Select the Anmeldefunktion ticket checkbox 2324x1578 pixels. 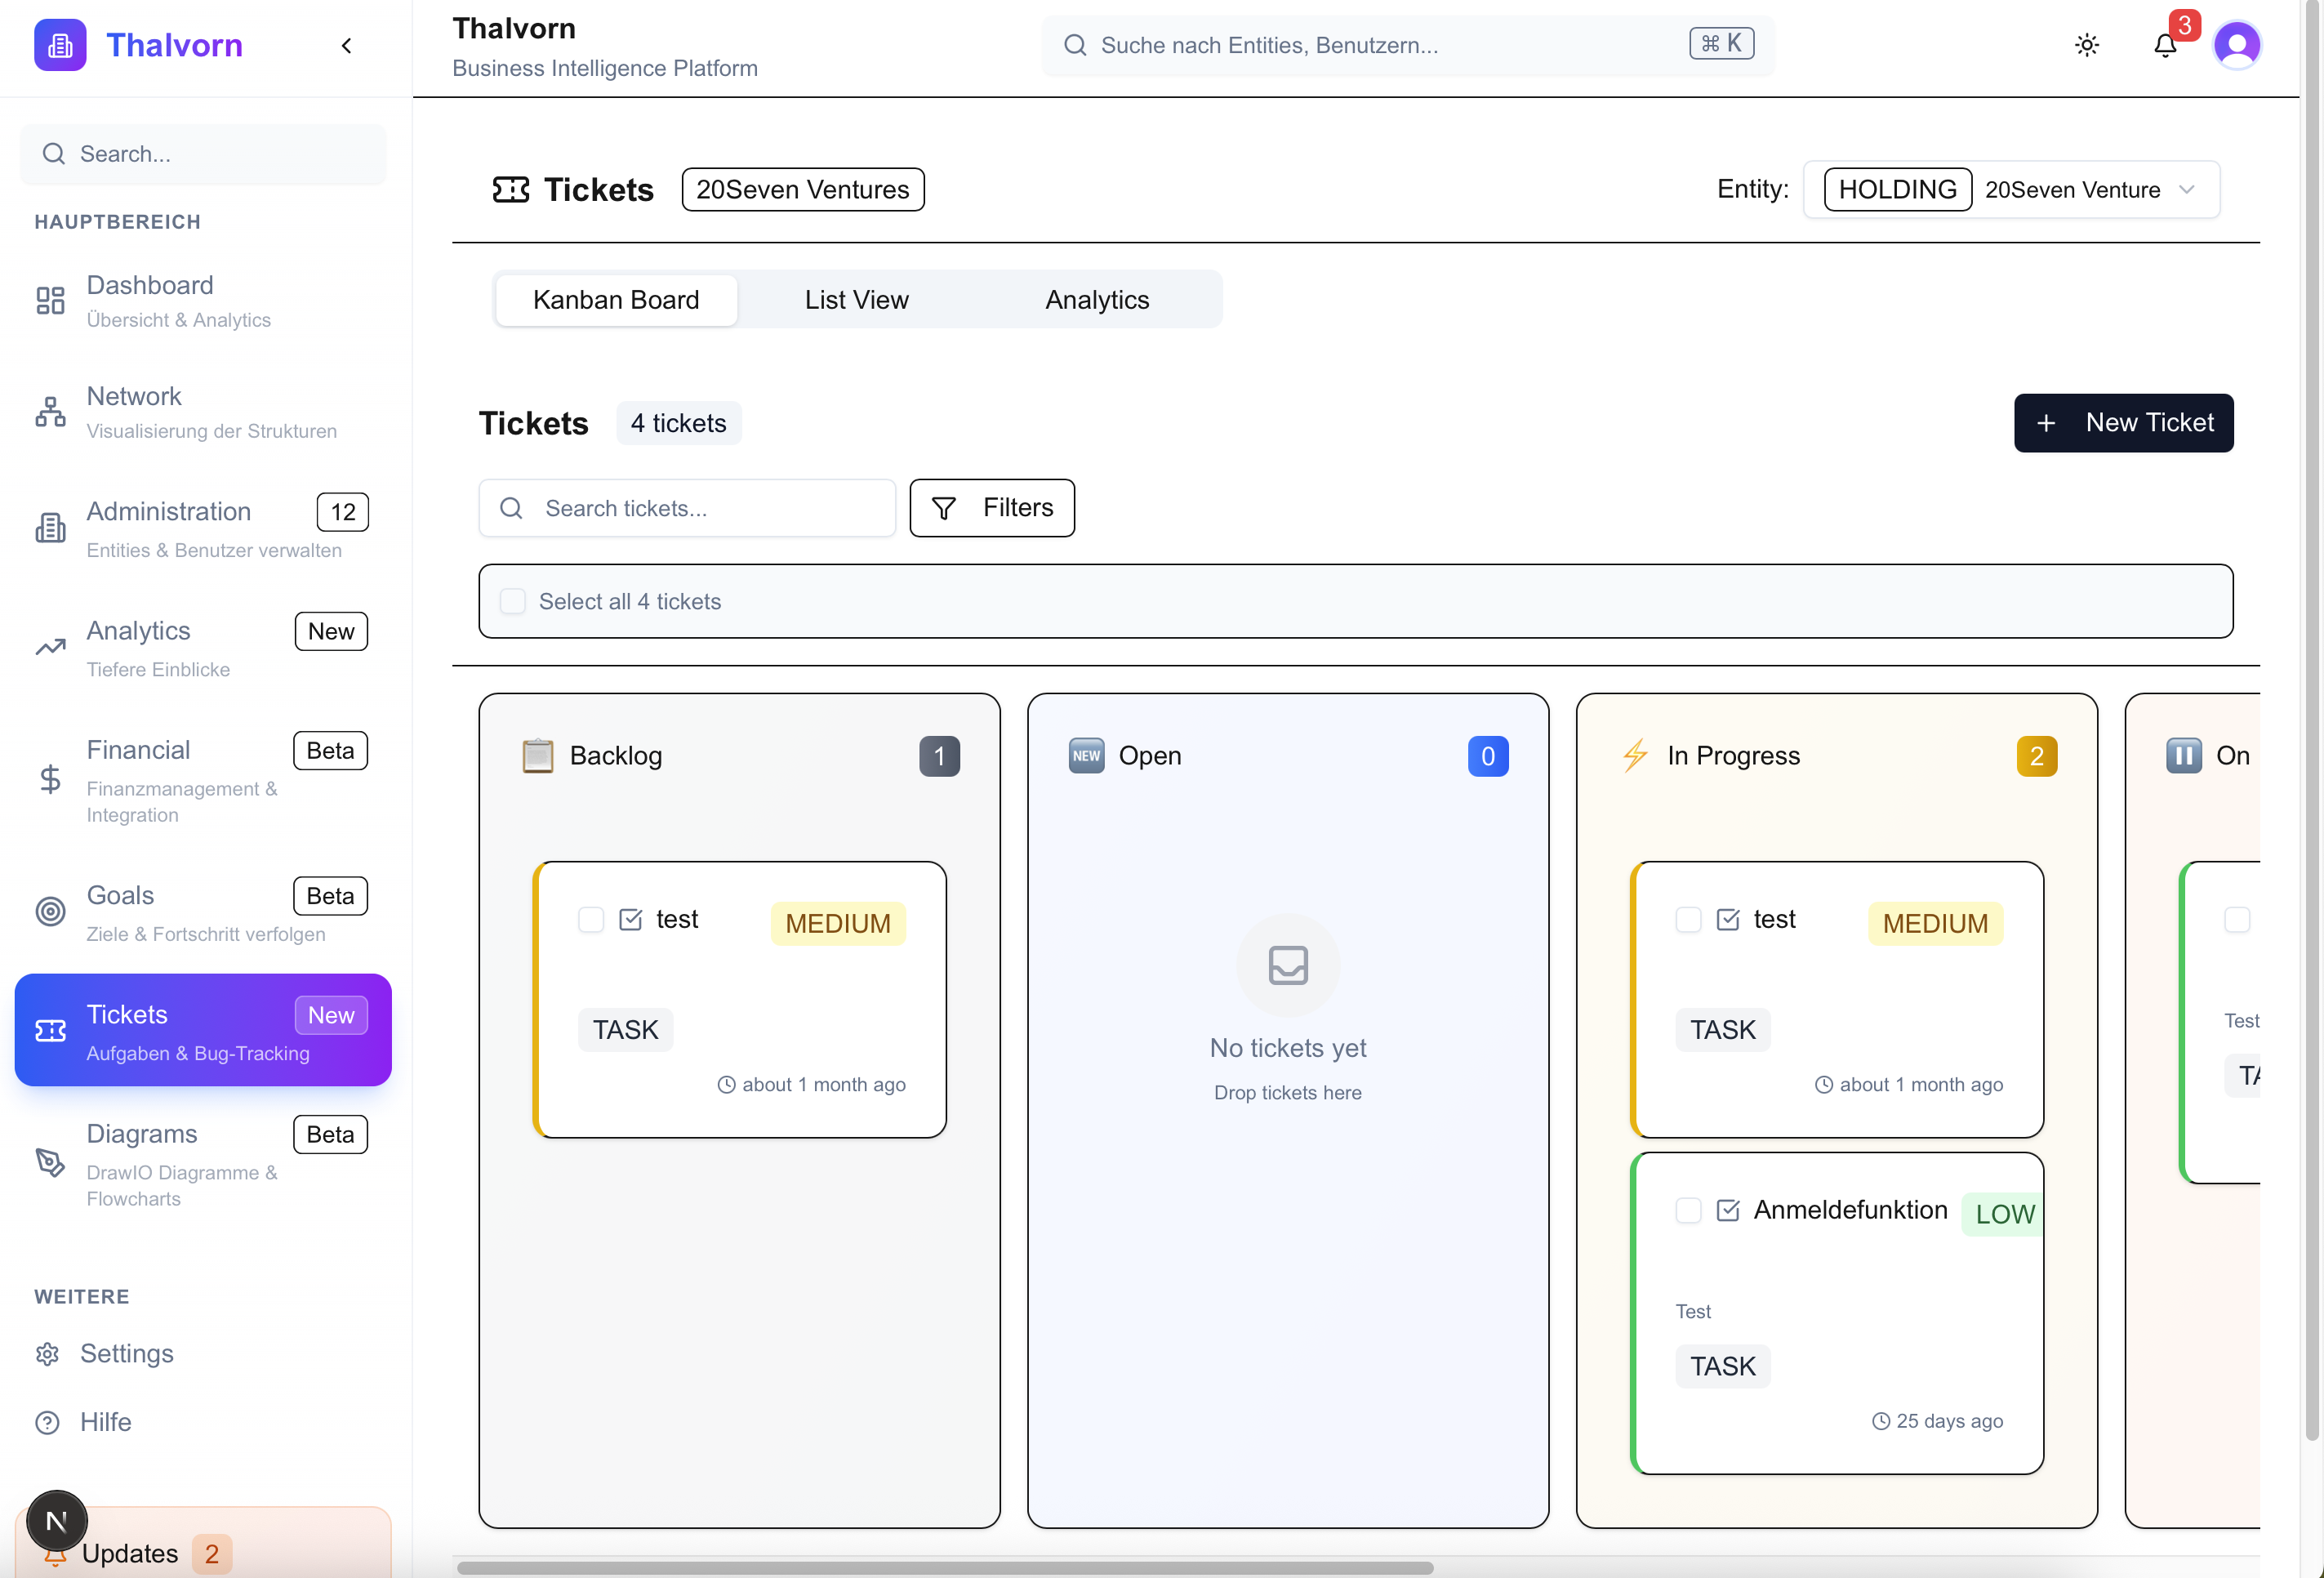[x=1688, y=1210]
